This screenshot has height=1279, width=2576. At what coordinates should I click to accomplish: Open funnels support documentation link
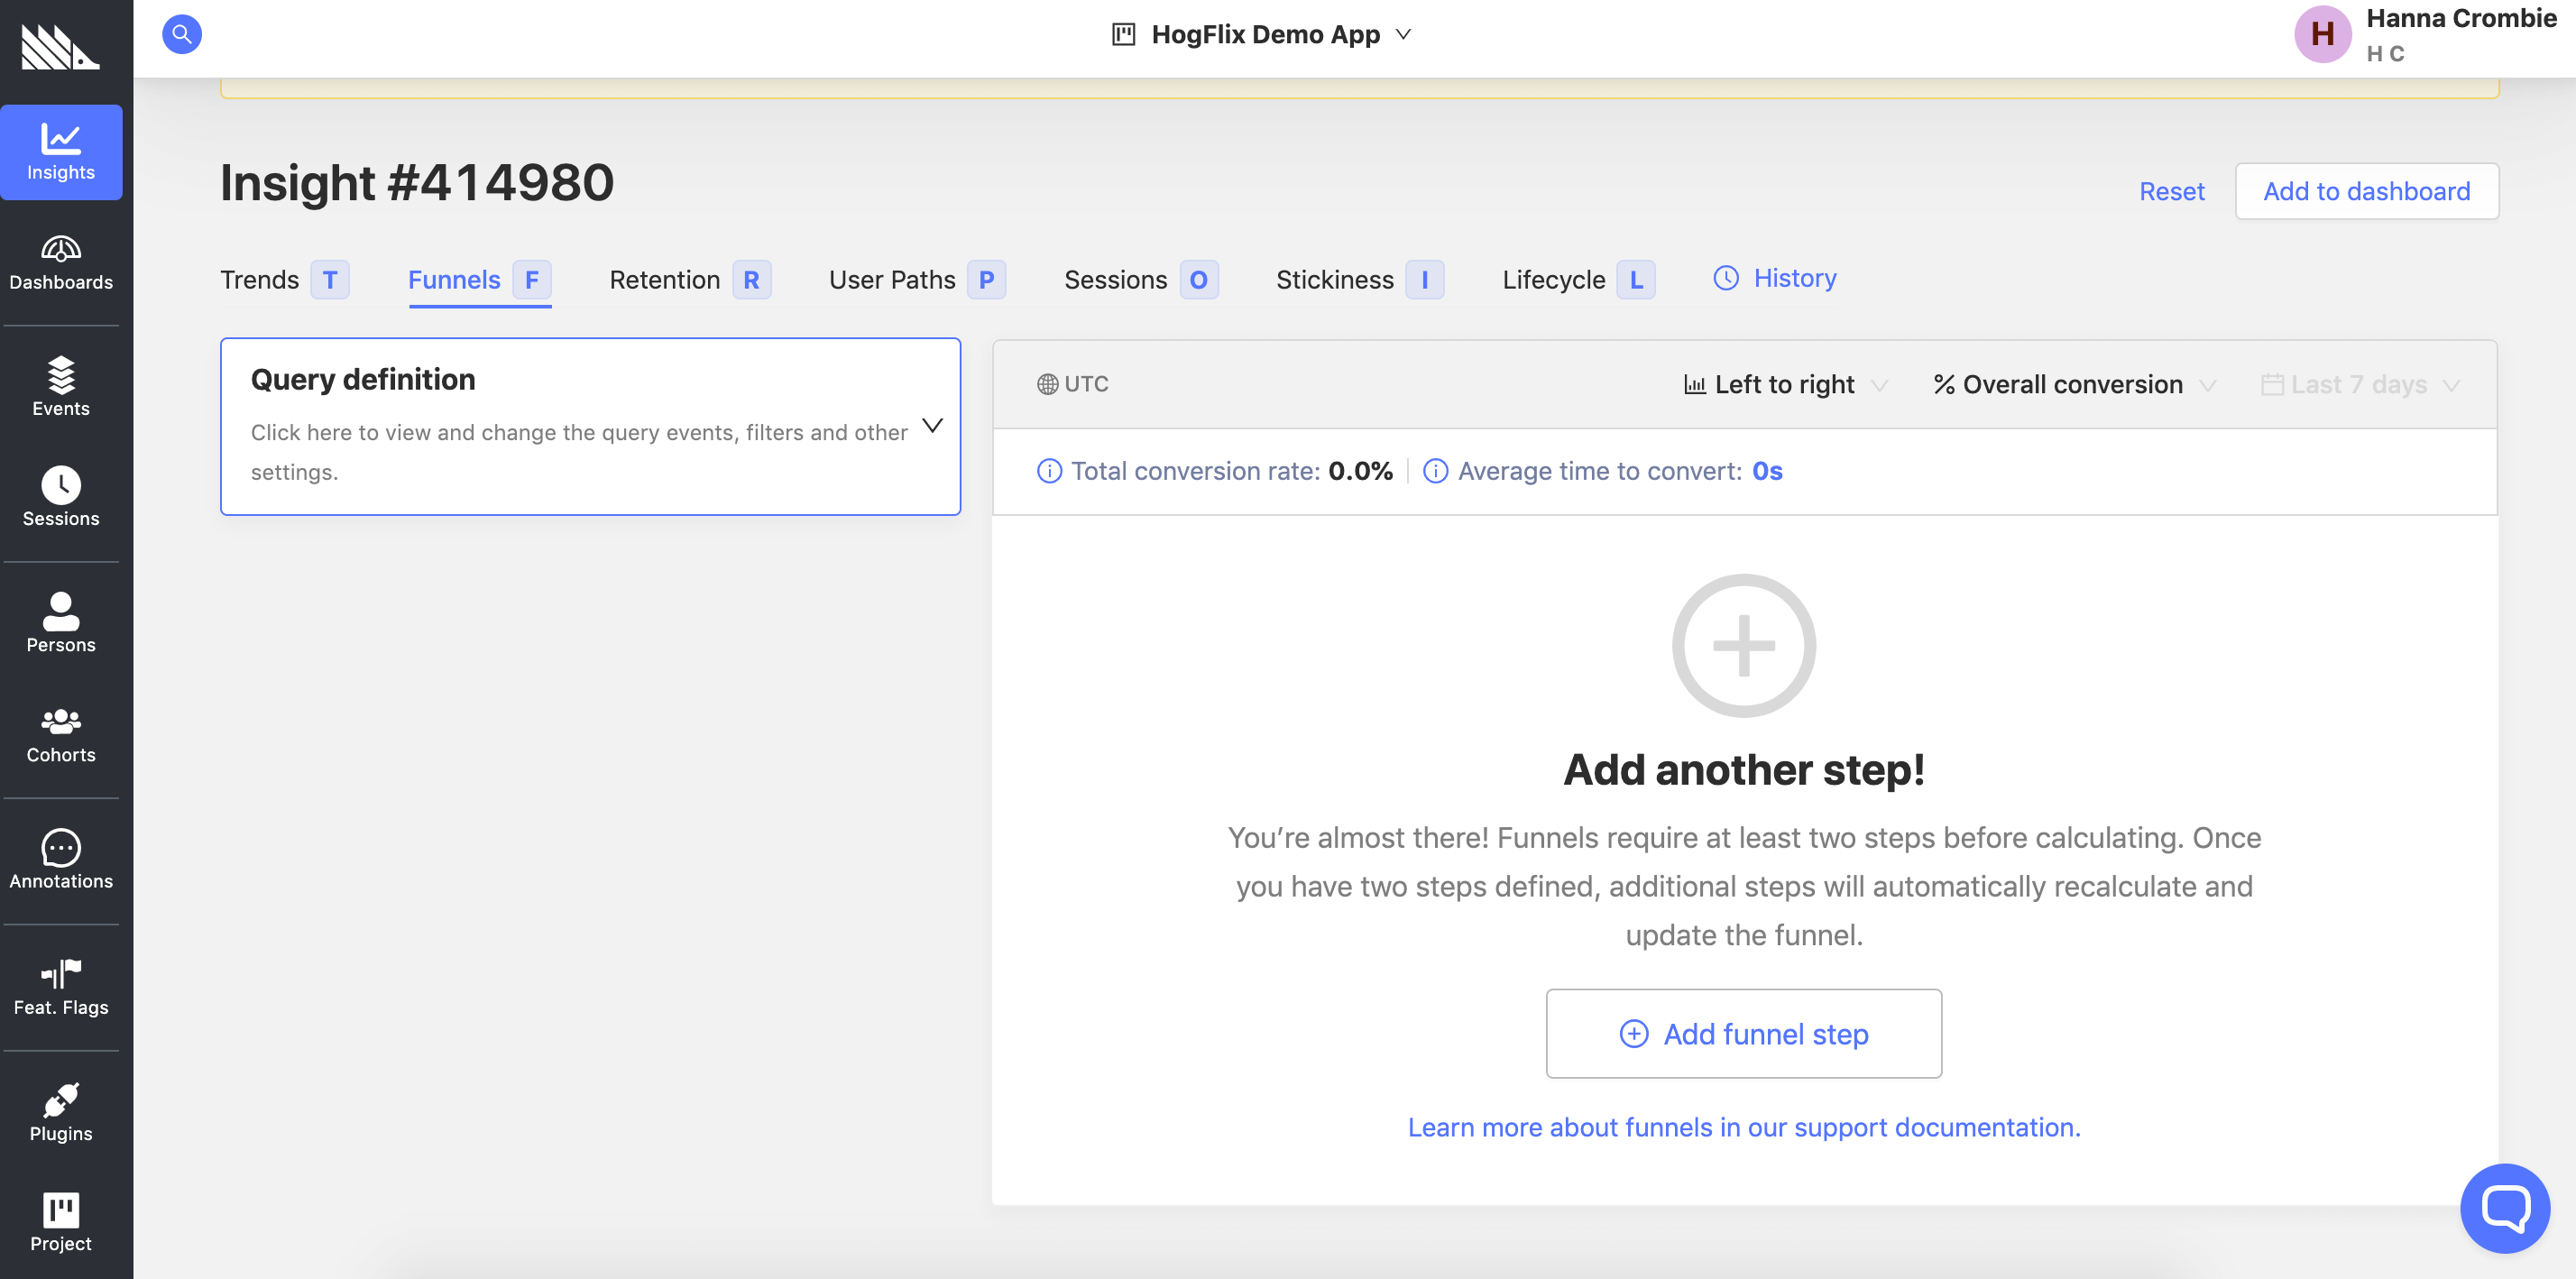pos(1743,1127)
